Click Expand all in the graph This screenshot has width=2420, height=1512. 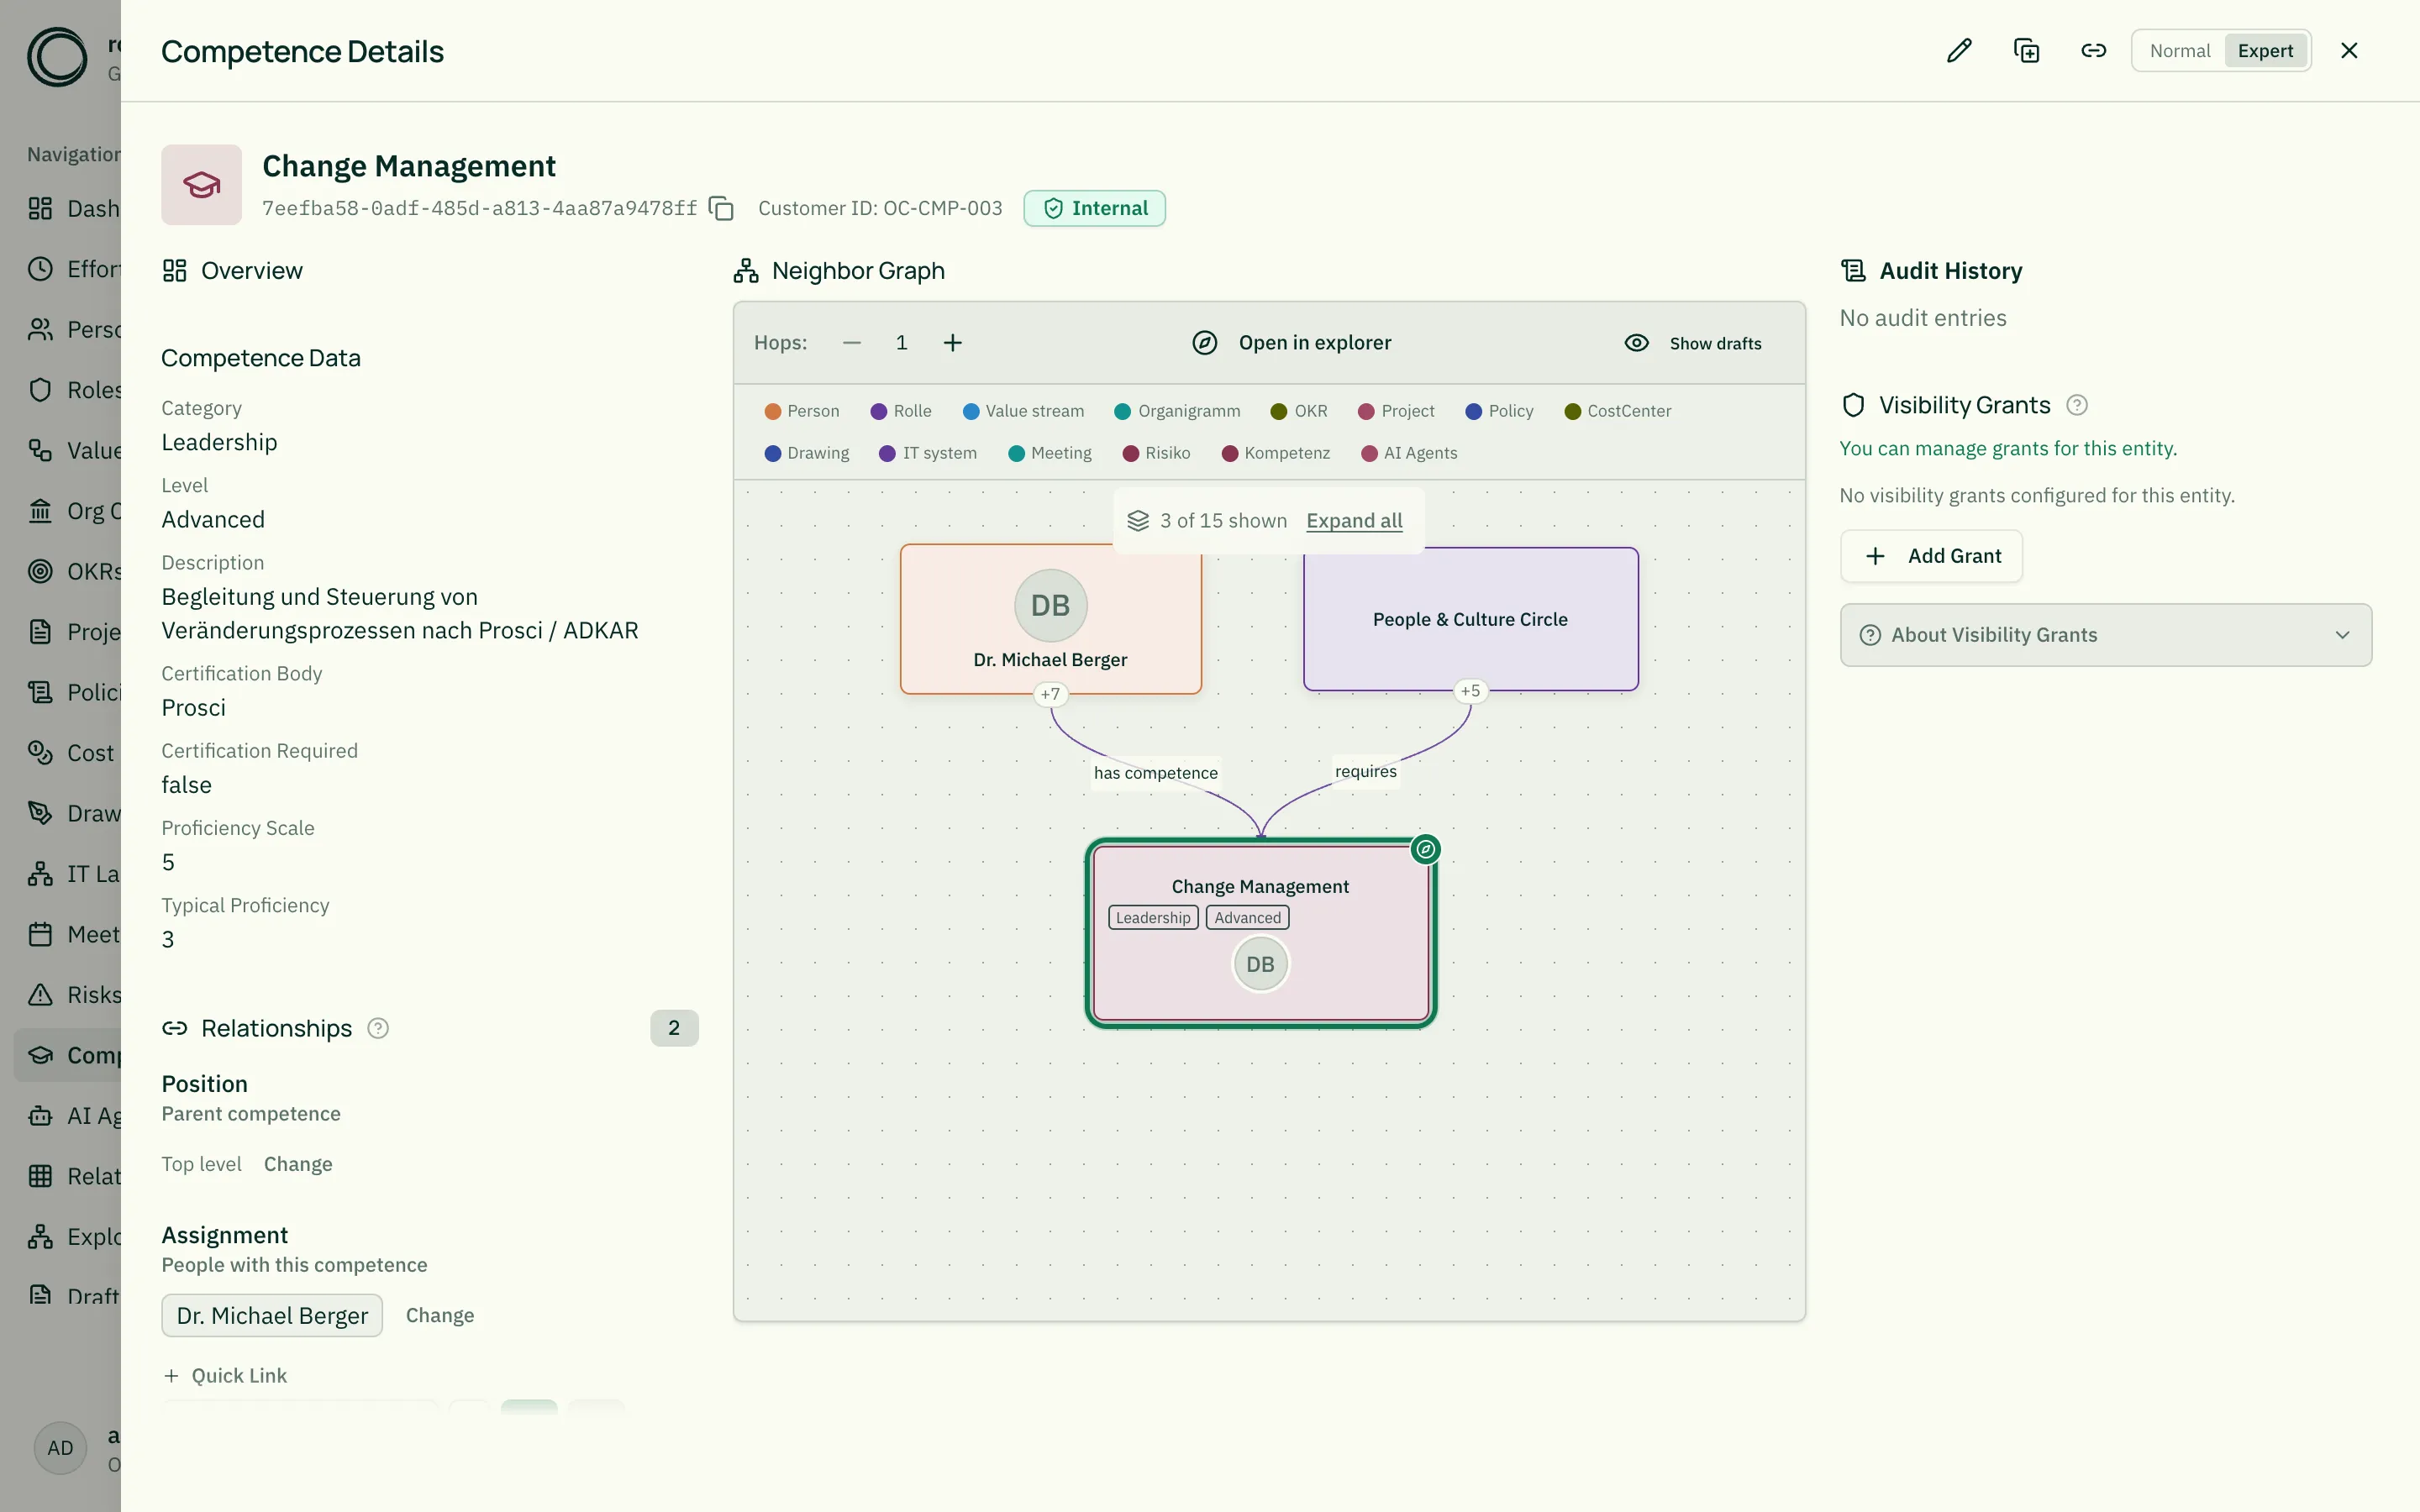1354,520
